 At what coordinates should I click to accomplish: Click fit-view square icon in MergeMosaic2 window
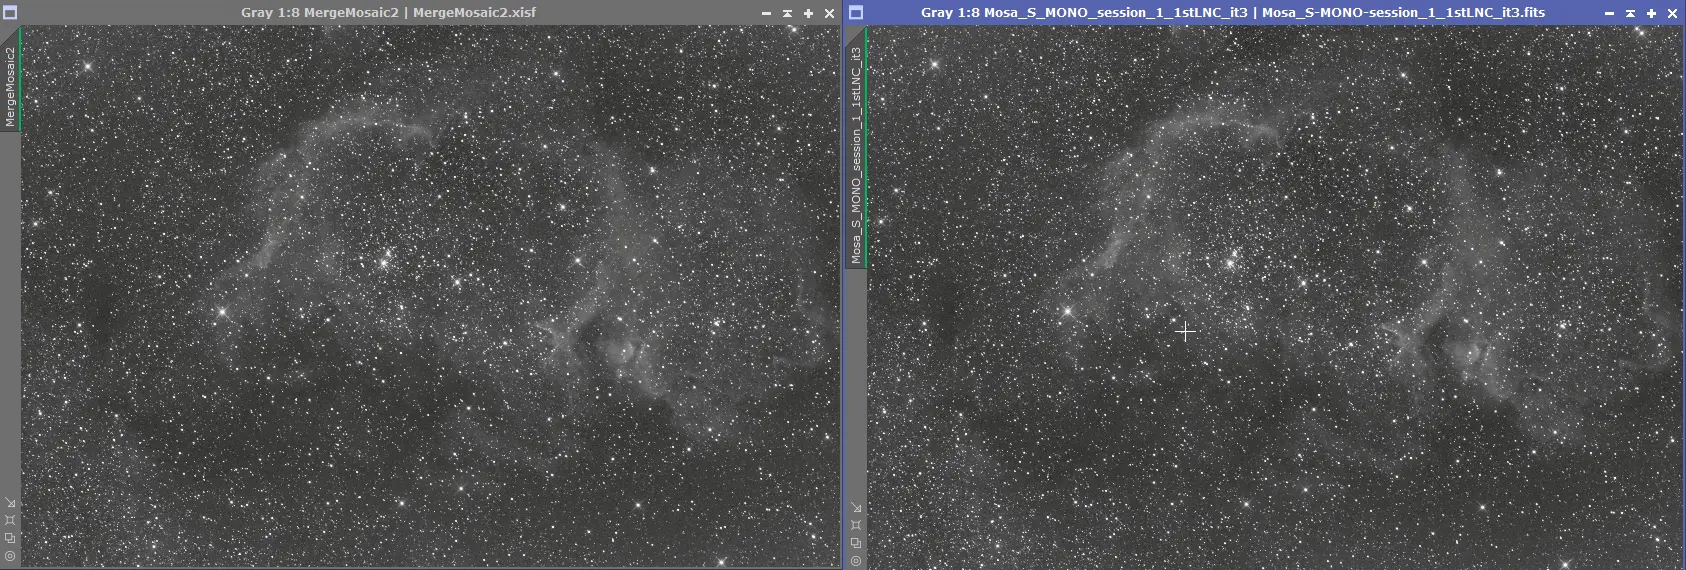pos(10,520)
